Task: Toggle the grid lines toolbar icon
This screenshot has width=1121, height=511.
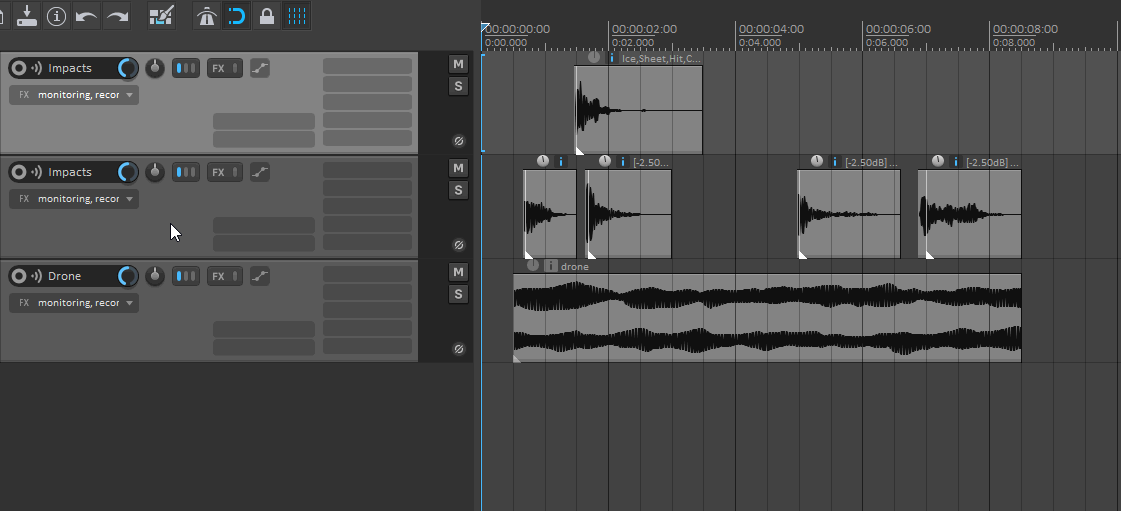Action: [296, 16]
